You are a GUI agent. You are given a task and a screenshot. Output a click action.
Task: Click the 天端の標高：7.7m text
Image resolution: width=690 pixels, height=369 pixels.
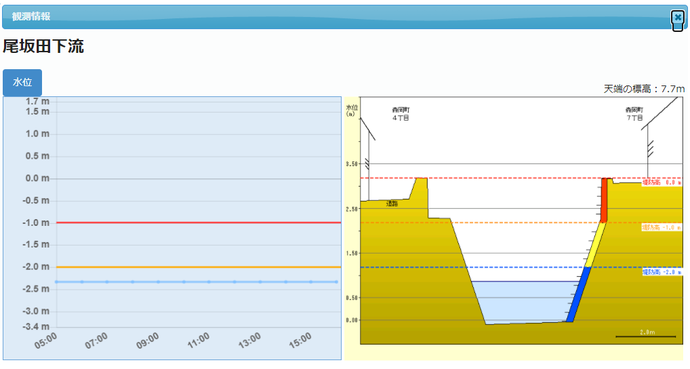click(x=644, y=89)
